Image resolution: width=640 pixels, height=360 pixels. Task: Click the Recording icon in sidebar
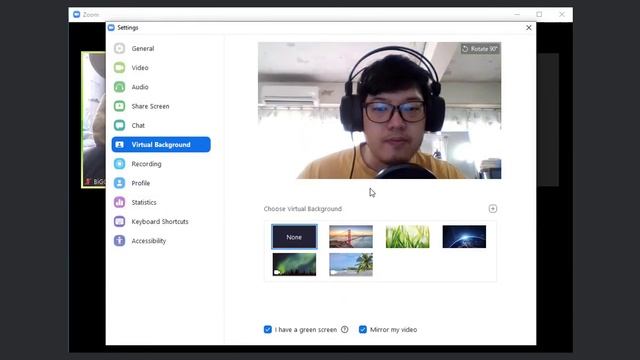tap(119, 164)
